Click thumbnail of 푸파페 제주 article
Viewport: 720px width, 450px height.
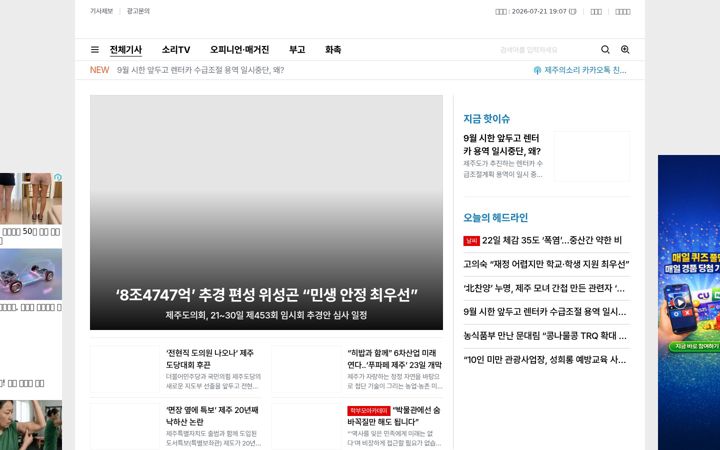306,369
